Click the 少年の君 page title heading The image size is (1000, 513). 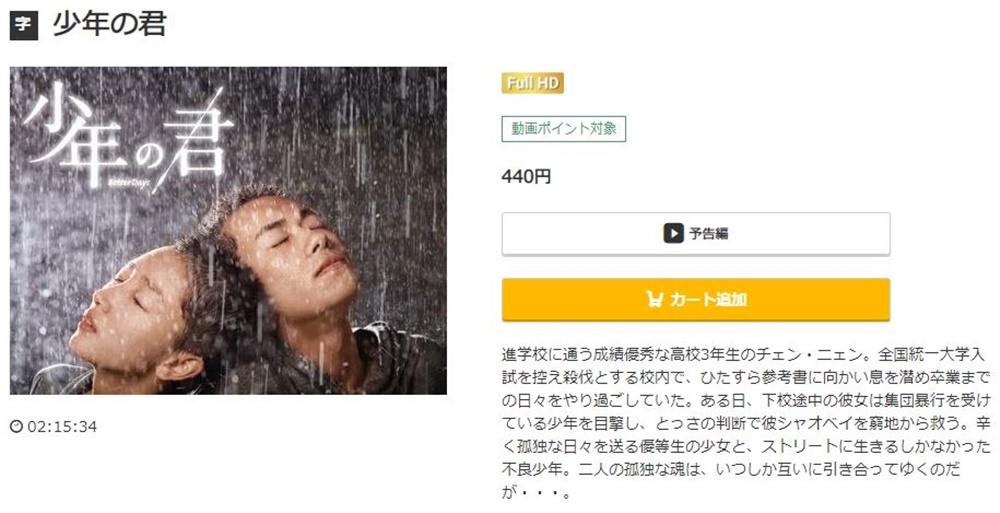coord(110,25)
